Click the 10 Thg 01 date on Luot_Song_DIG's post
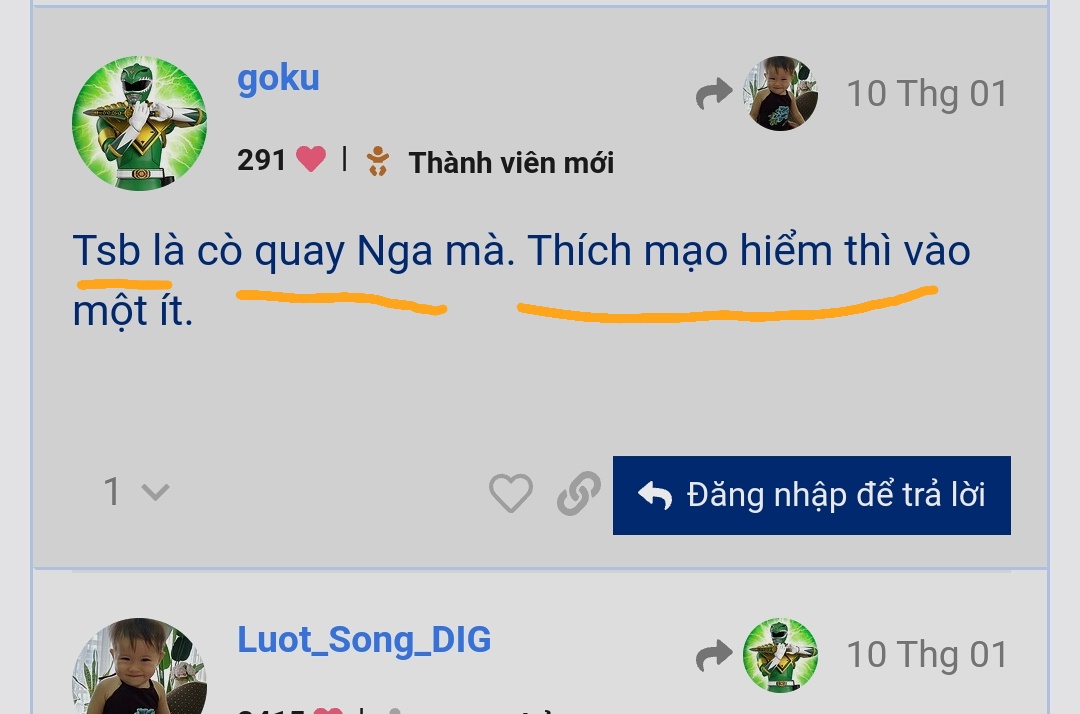 (927, 655)
